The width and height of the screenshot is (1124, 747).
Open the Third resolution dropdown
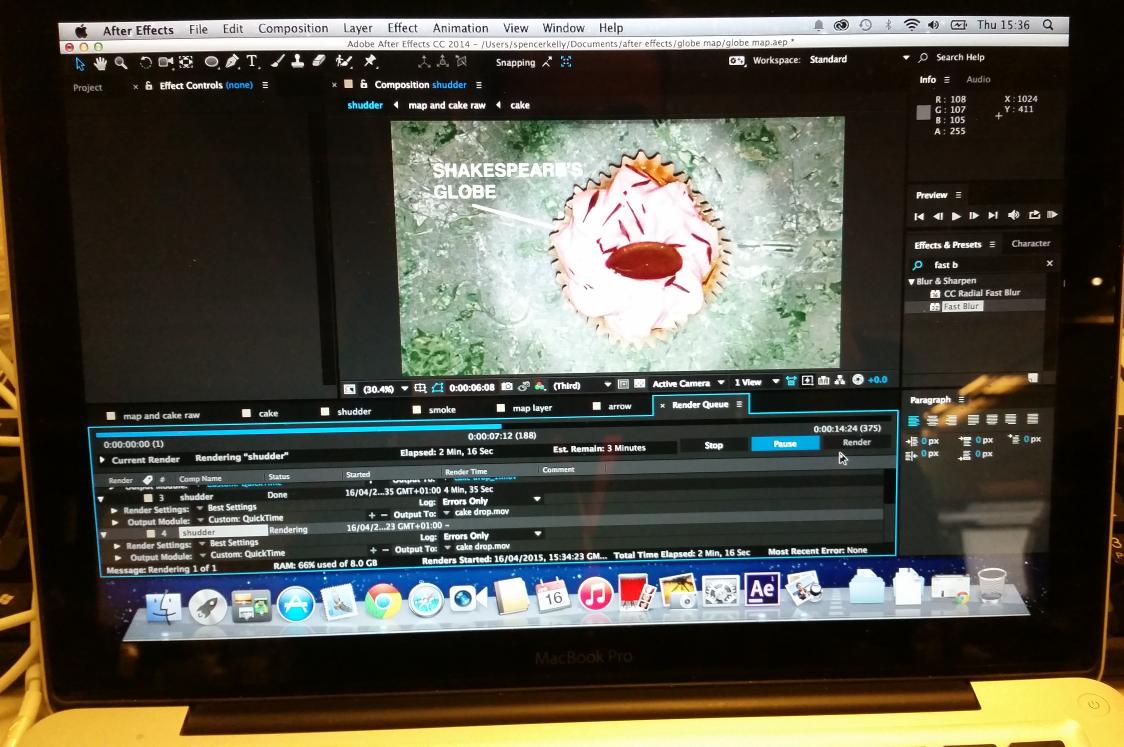(x=581, y=386)
